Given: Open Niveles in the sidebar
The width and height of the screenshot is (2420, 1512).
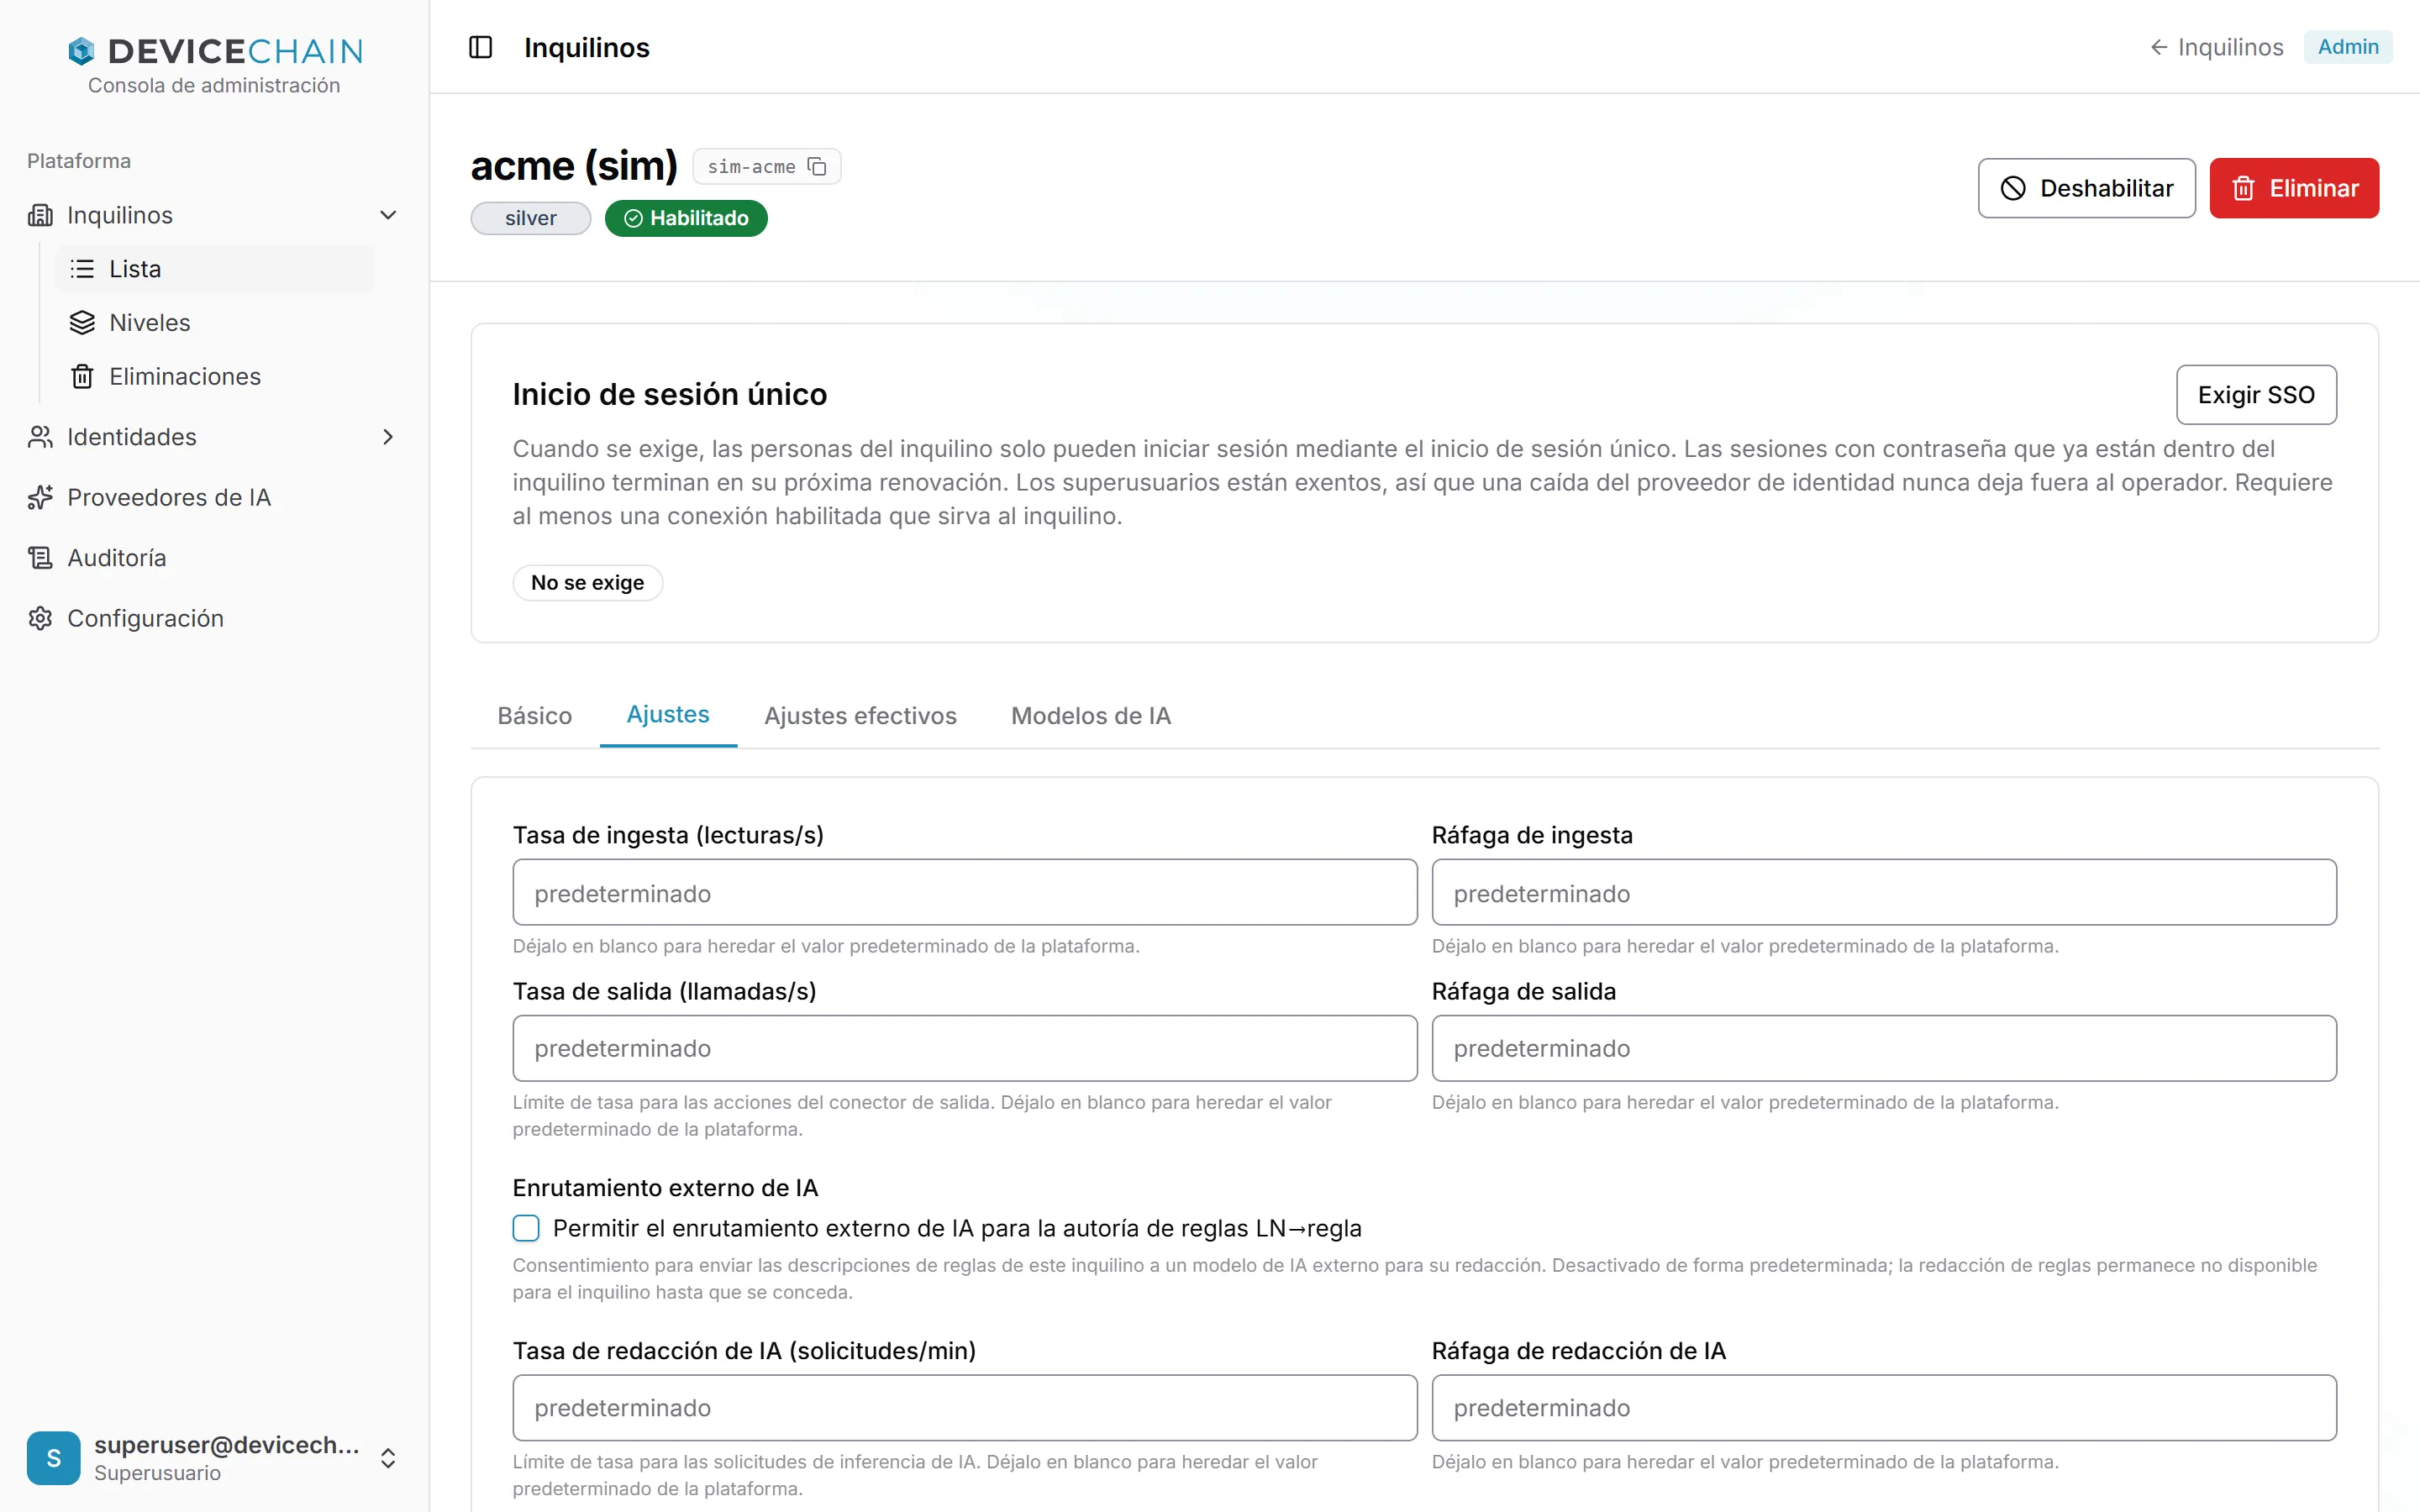Looking at the screenshot, I should pyautogui.click(x=215, y=323).
